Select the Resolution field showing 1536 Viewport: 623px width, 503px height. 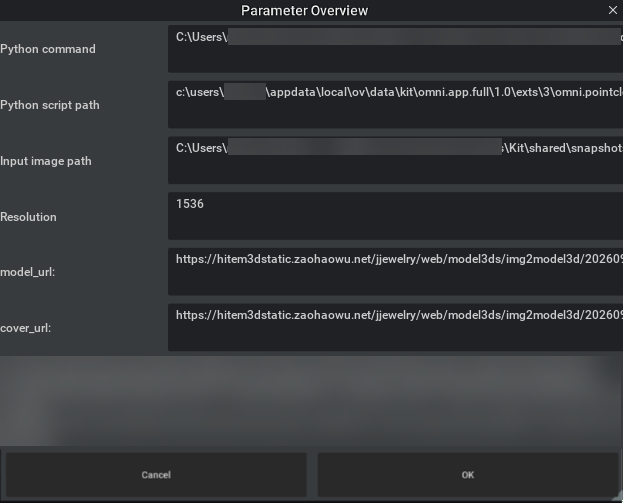click(x=395, y=216)
